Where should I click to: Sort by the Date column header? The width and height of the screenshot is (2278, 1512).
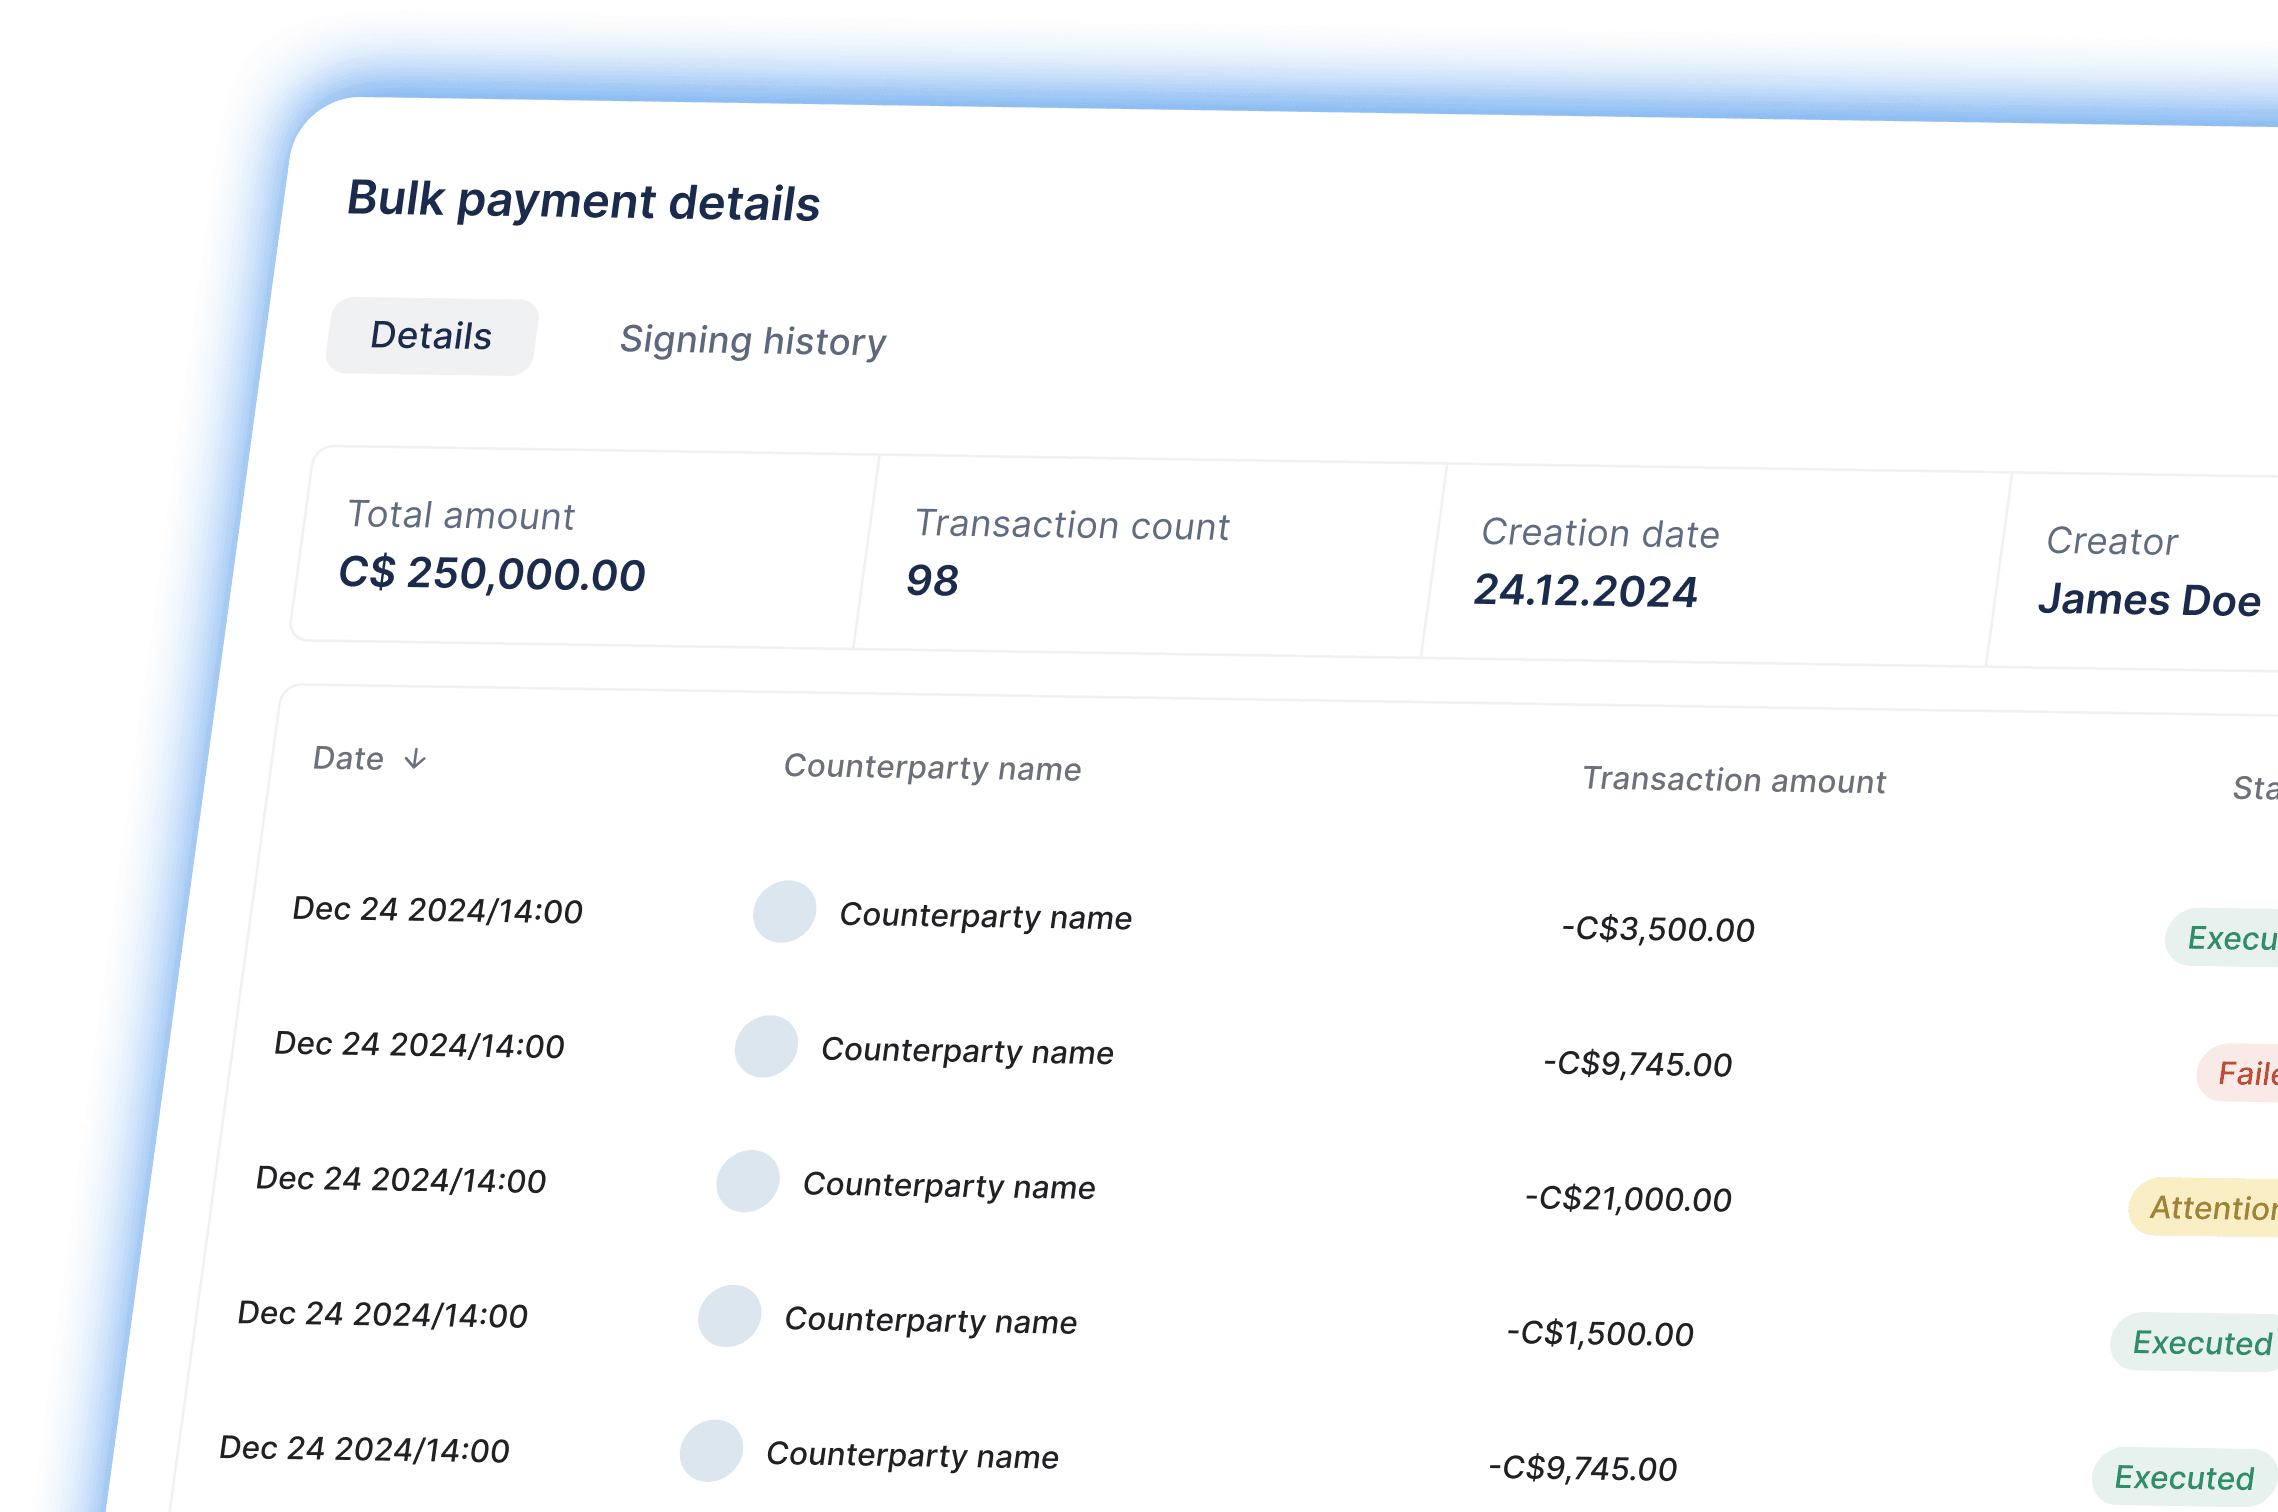[x=348, y=758]
